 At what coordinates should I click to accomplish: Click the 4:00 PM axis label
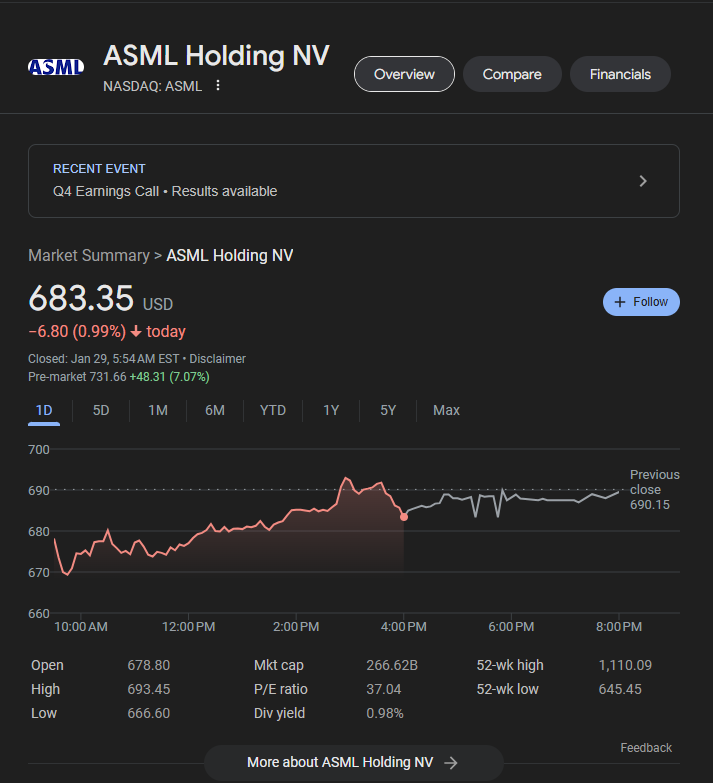pos(403,627)
